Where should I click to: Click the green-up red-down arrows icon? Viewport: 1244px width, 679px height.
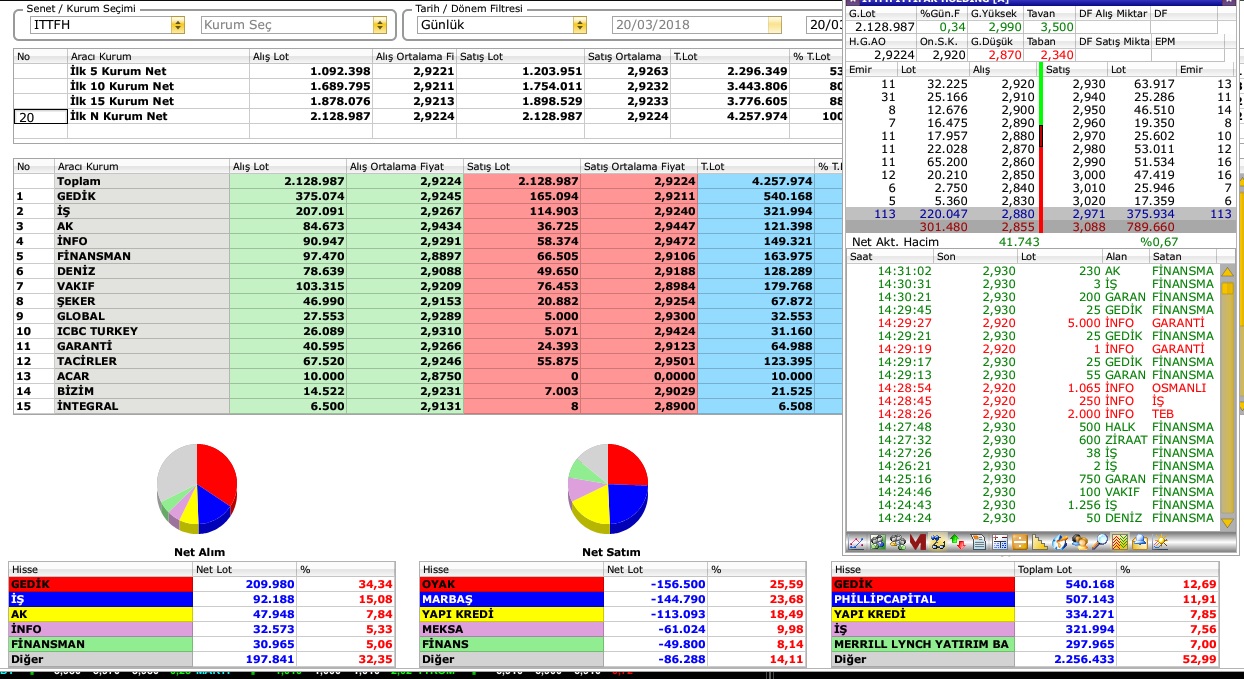point(958,543)
